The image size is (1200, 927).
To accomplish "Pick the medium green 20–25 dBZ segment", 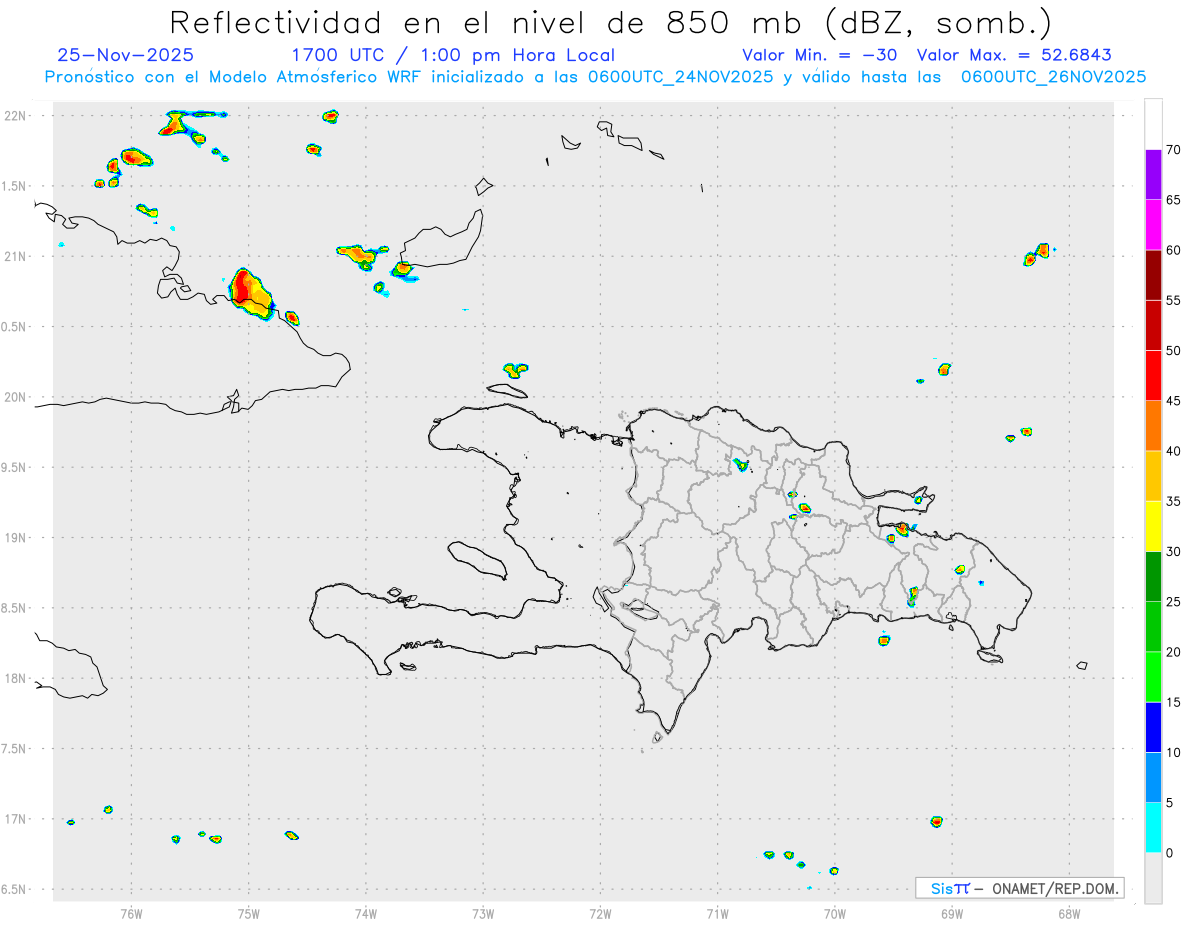I will click(1153, 627).
